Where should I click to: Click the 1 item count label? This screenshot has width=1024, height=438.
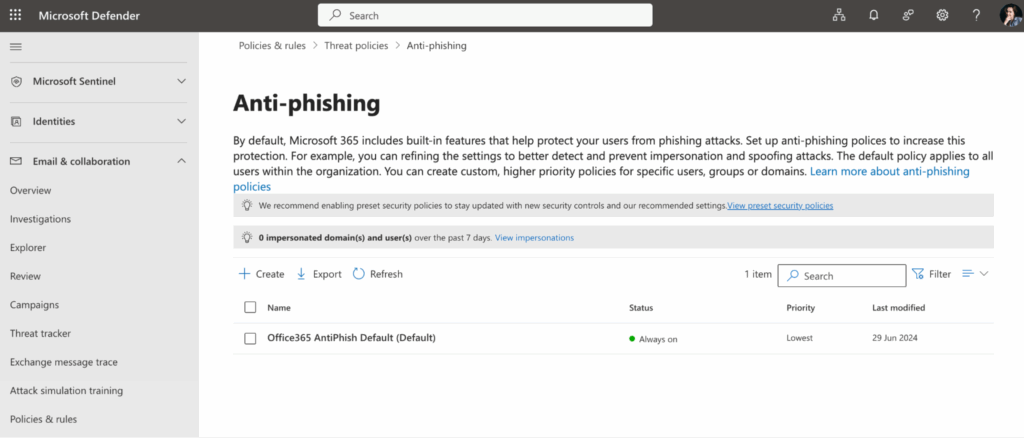(x=758, y=274)
